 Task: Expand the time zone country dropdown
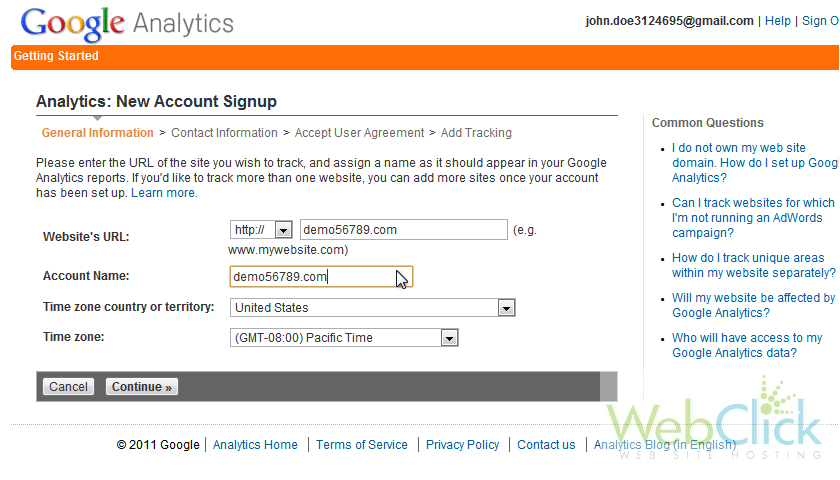click(372, 308)
